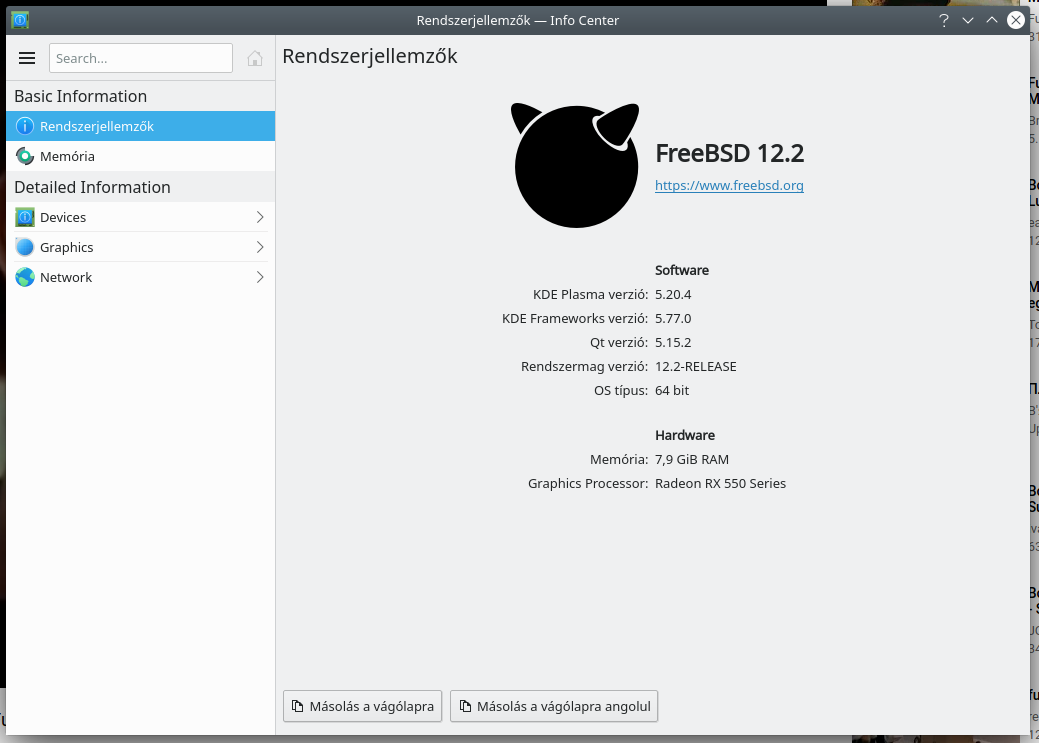This screenshot has width=1039, height=743.
Task: Click the Graphics blue sphere icon
Action: click(25, 247)
